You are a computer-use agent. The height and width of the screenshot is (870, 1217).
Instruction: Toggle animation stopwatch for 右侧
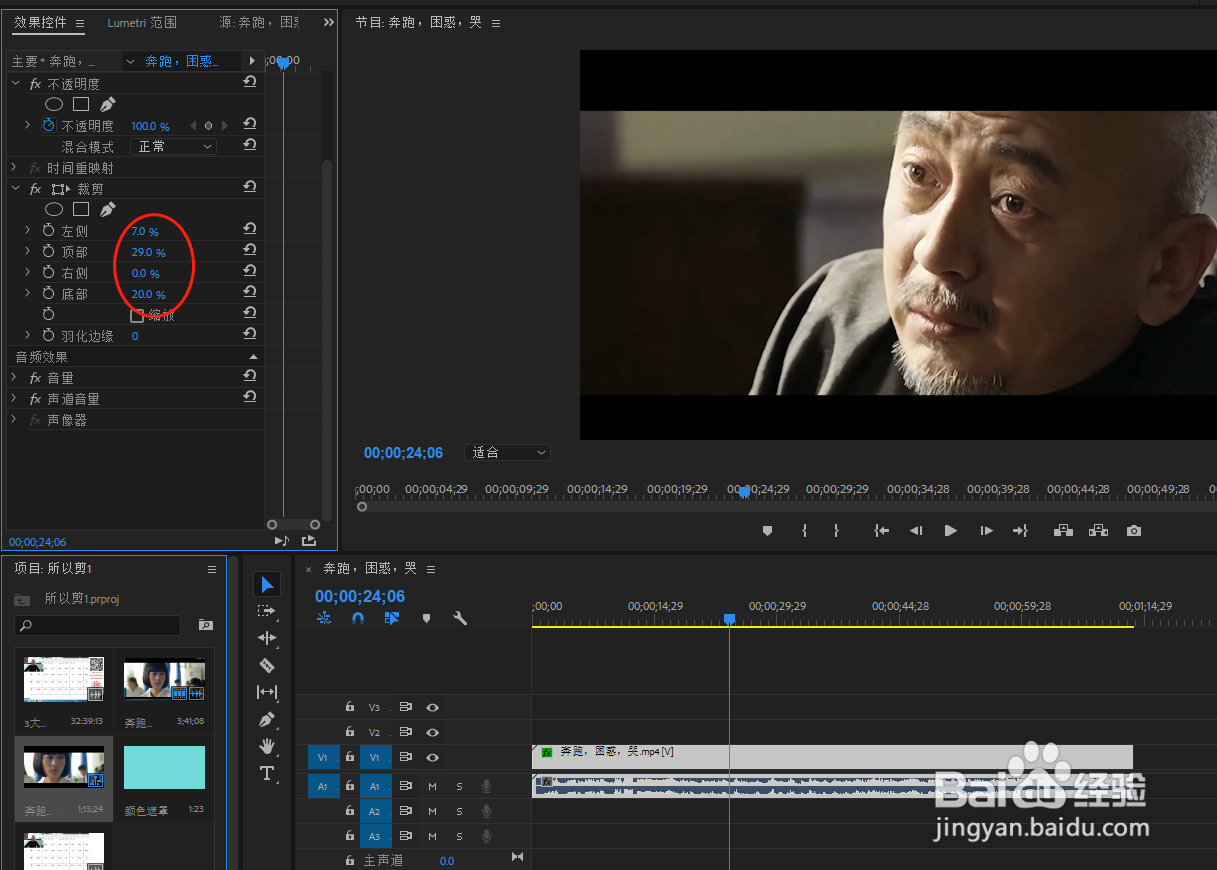click(48, 272)
